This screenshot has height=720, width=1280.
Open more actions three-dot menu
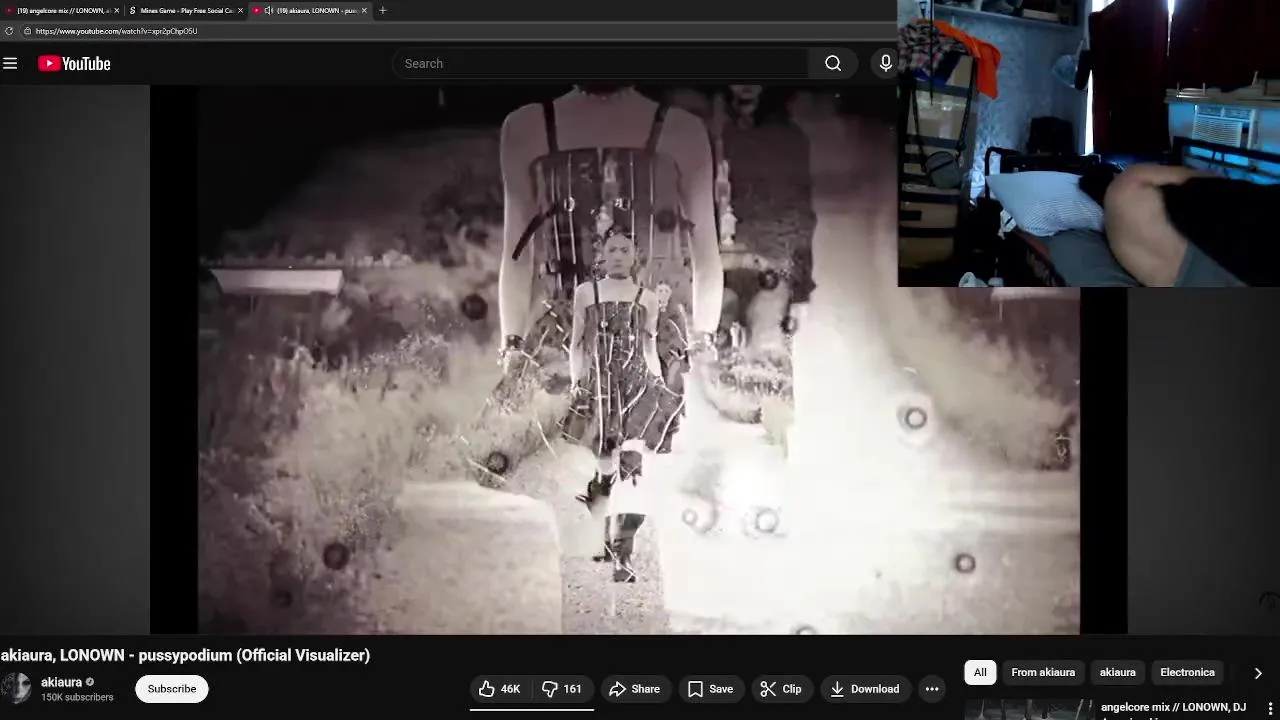932,689
